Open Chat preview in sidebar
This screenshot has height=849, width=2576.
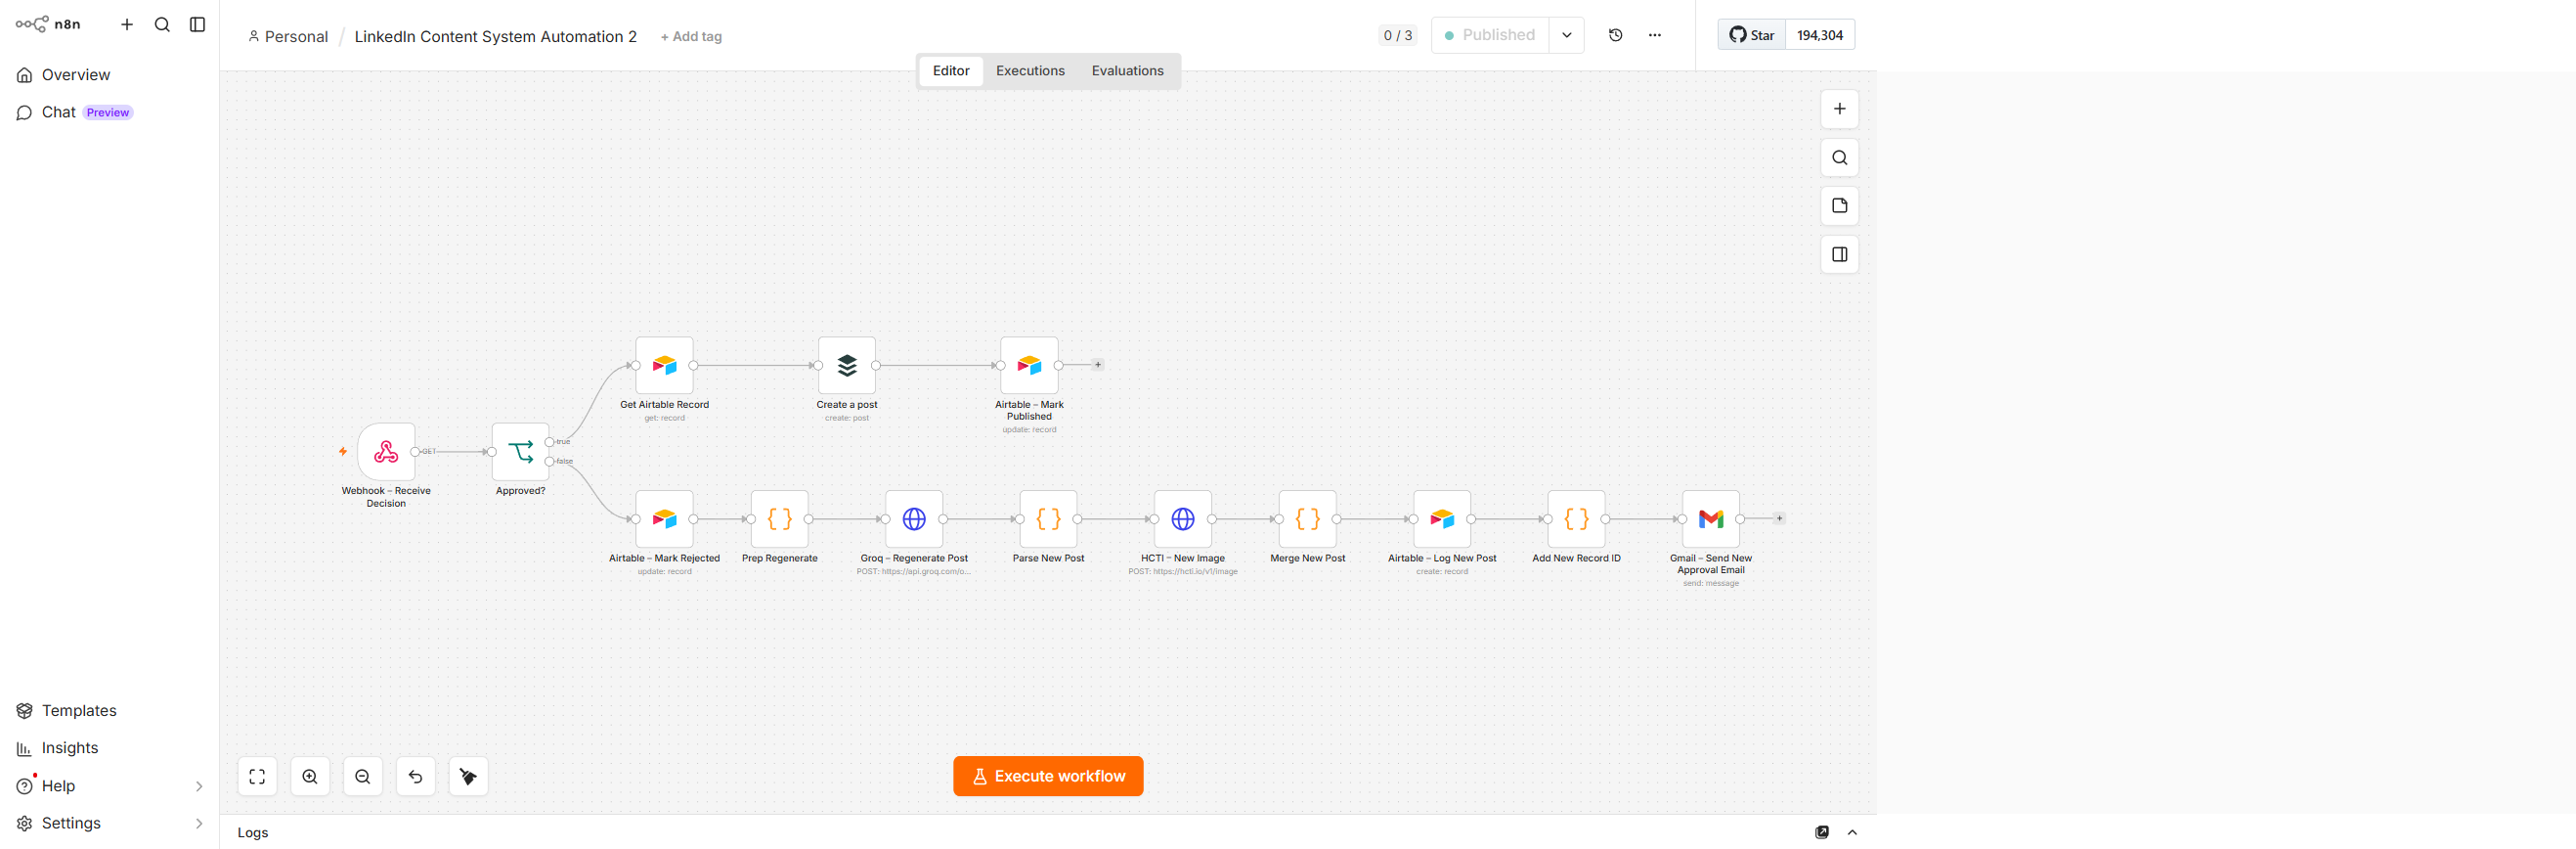109,112
